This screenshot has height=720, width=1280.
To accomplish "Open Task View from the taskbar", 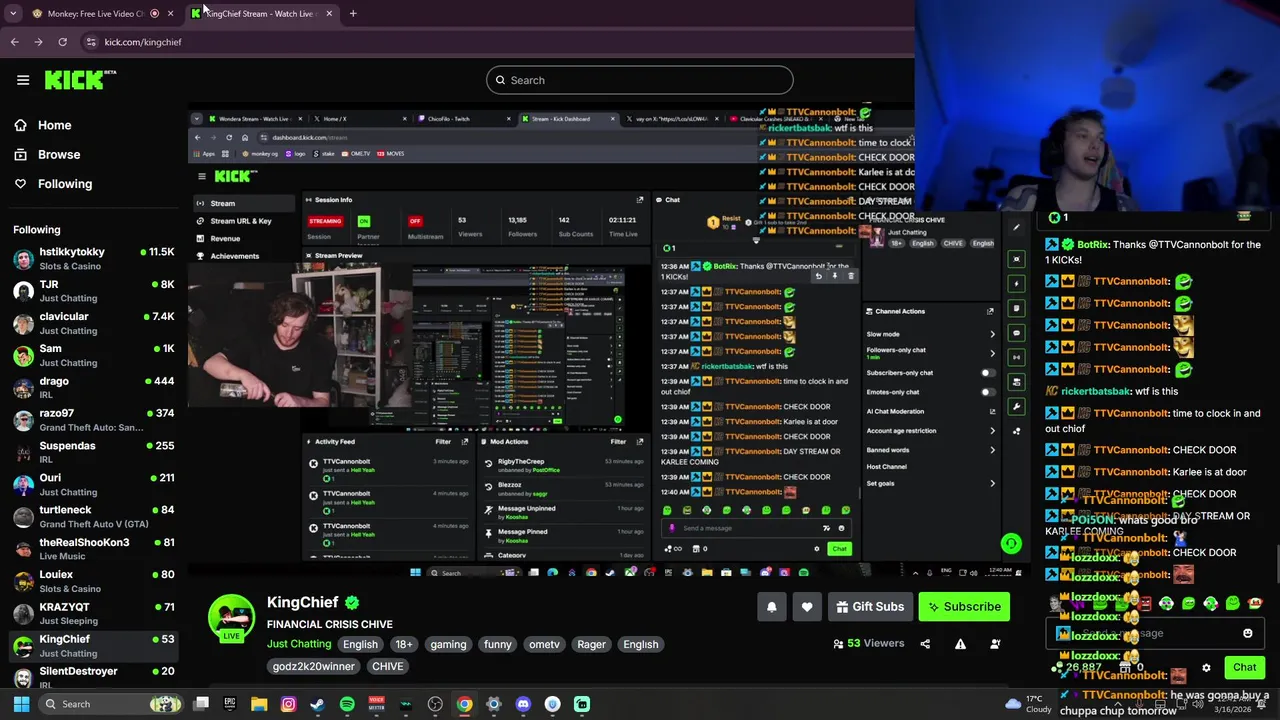I will [201, 704].
